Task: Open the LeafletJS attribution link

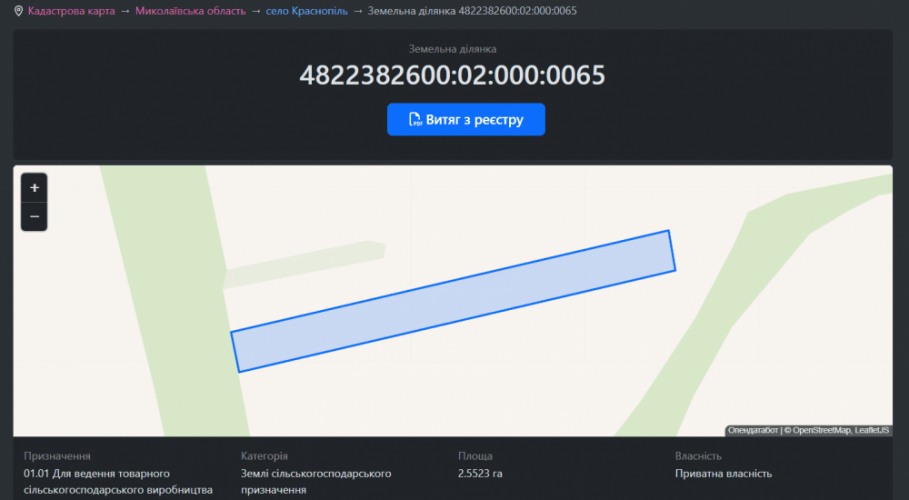Action: click(872, 431)
